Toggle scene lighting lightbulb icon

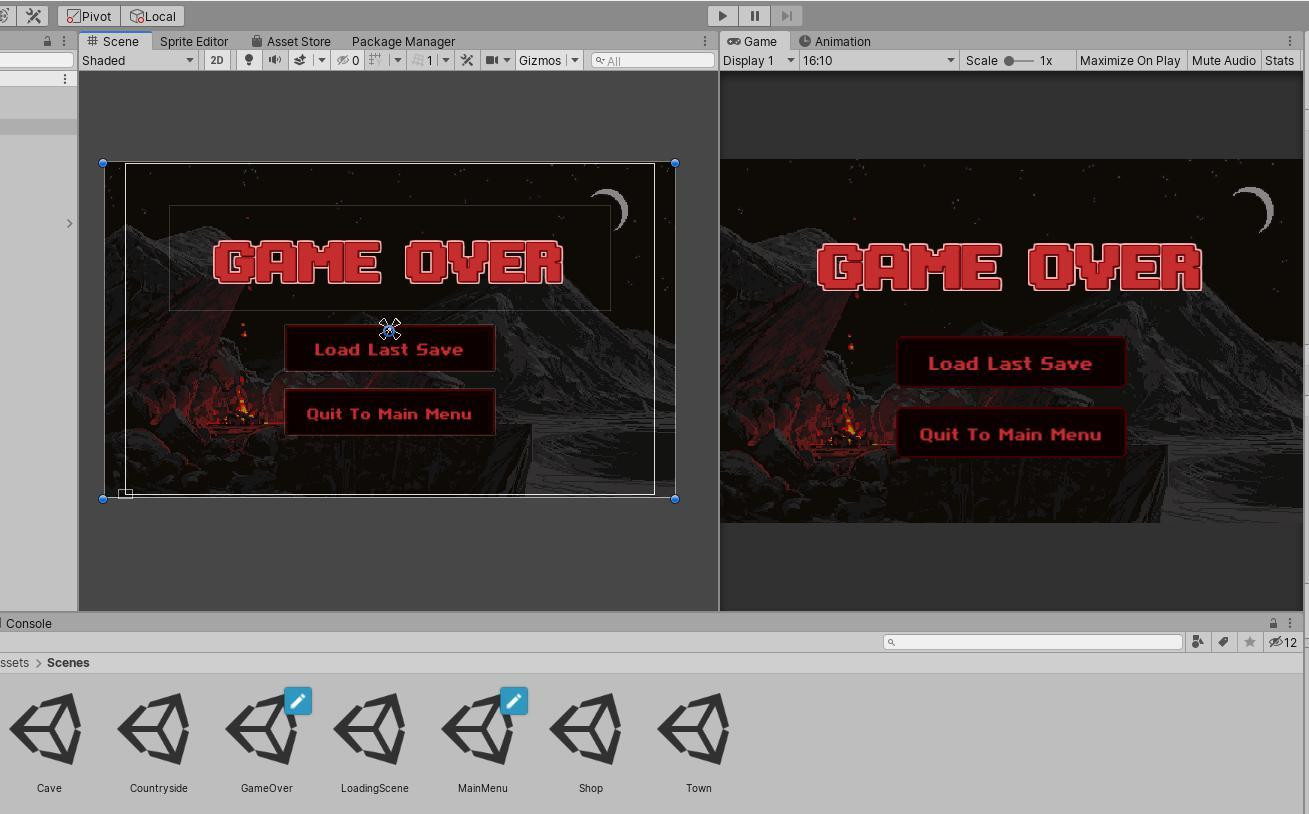point(249,60)
